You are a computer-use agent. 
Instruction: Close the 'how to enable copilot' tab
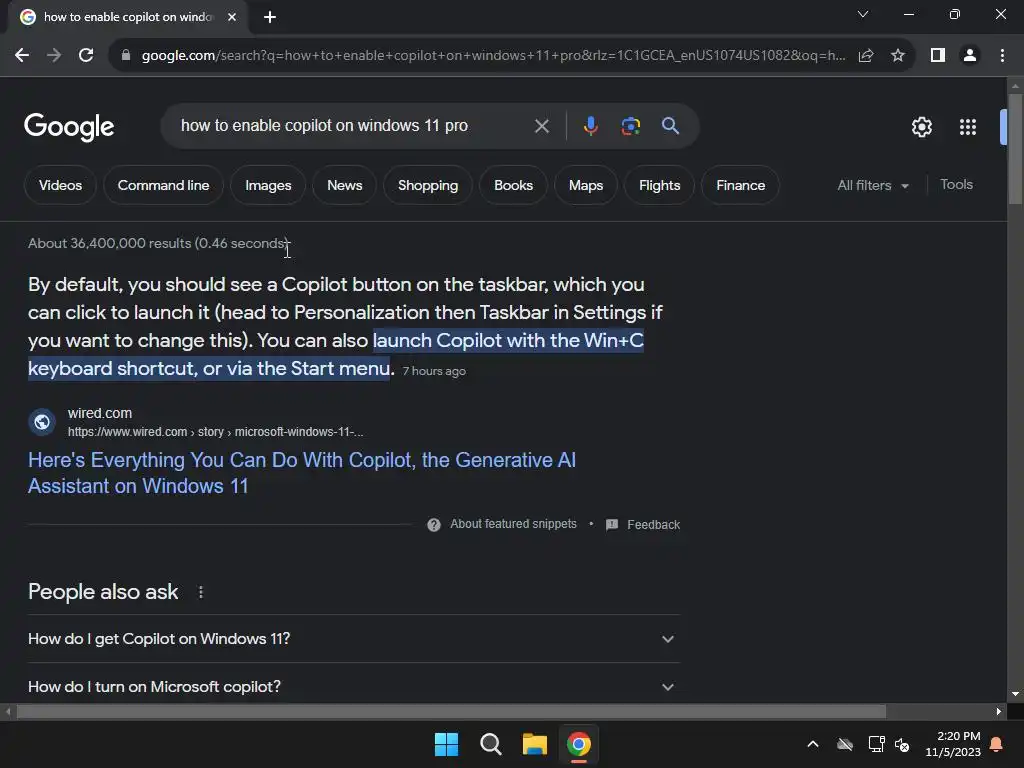click(232, 17)
